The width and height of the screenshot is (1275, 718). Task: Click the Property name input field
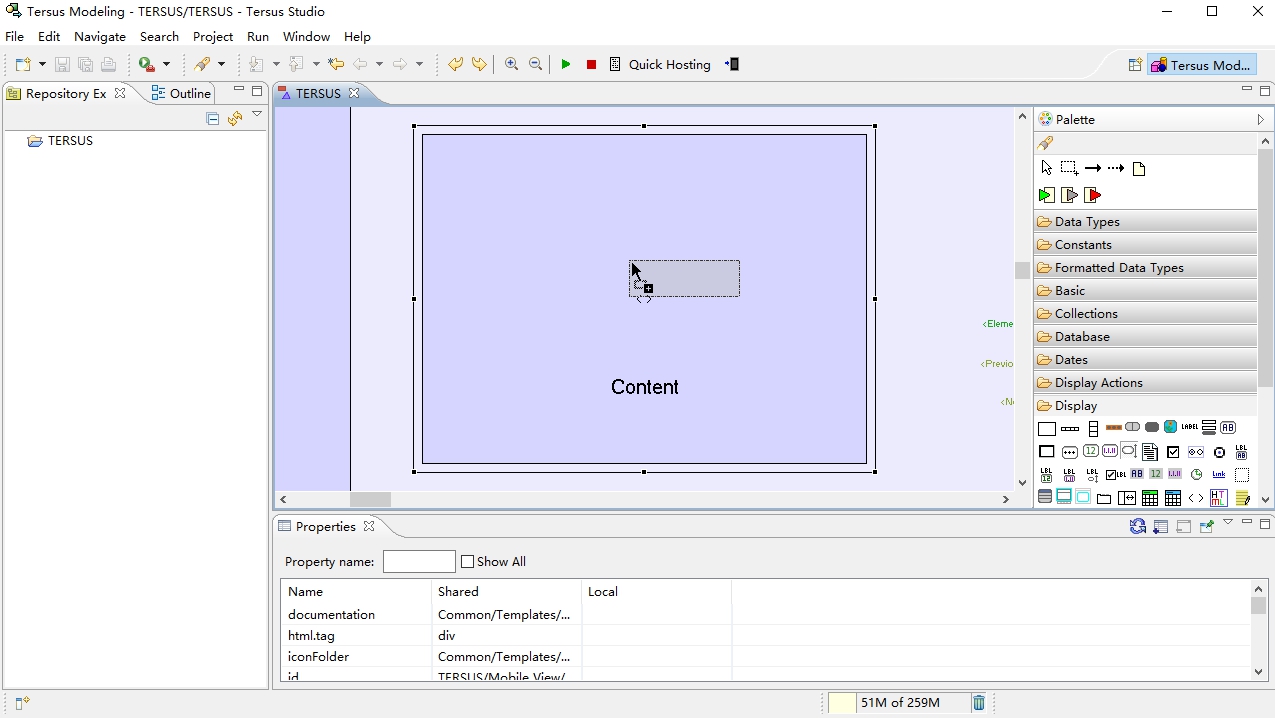coord(419,562)
